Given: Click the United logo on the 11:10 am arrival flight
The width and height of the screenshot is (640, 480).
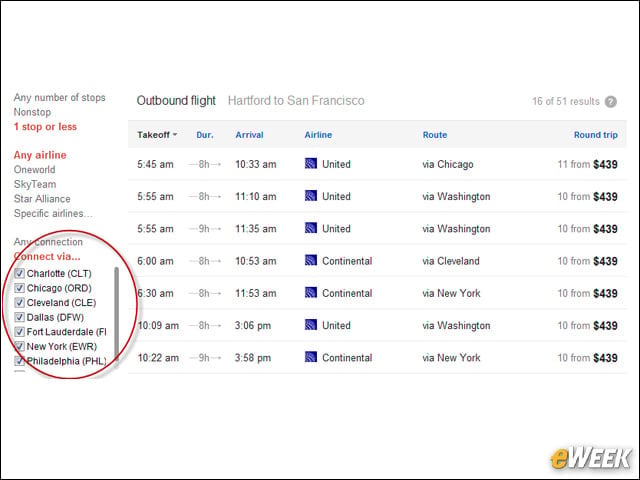Looking at the screenshot, I should (x=311, y=196).
